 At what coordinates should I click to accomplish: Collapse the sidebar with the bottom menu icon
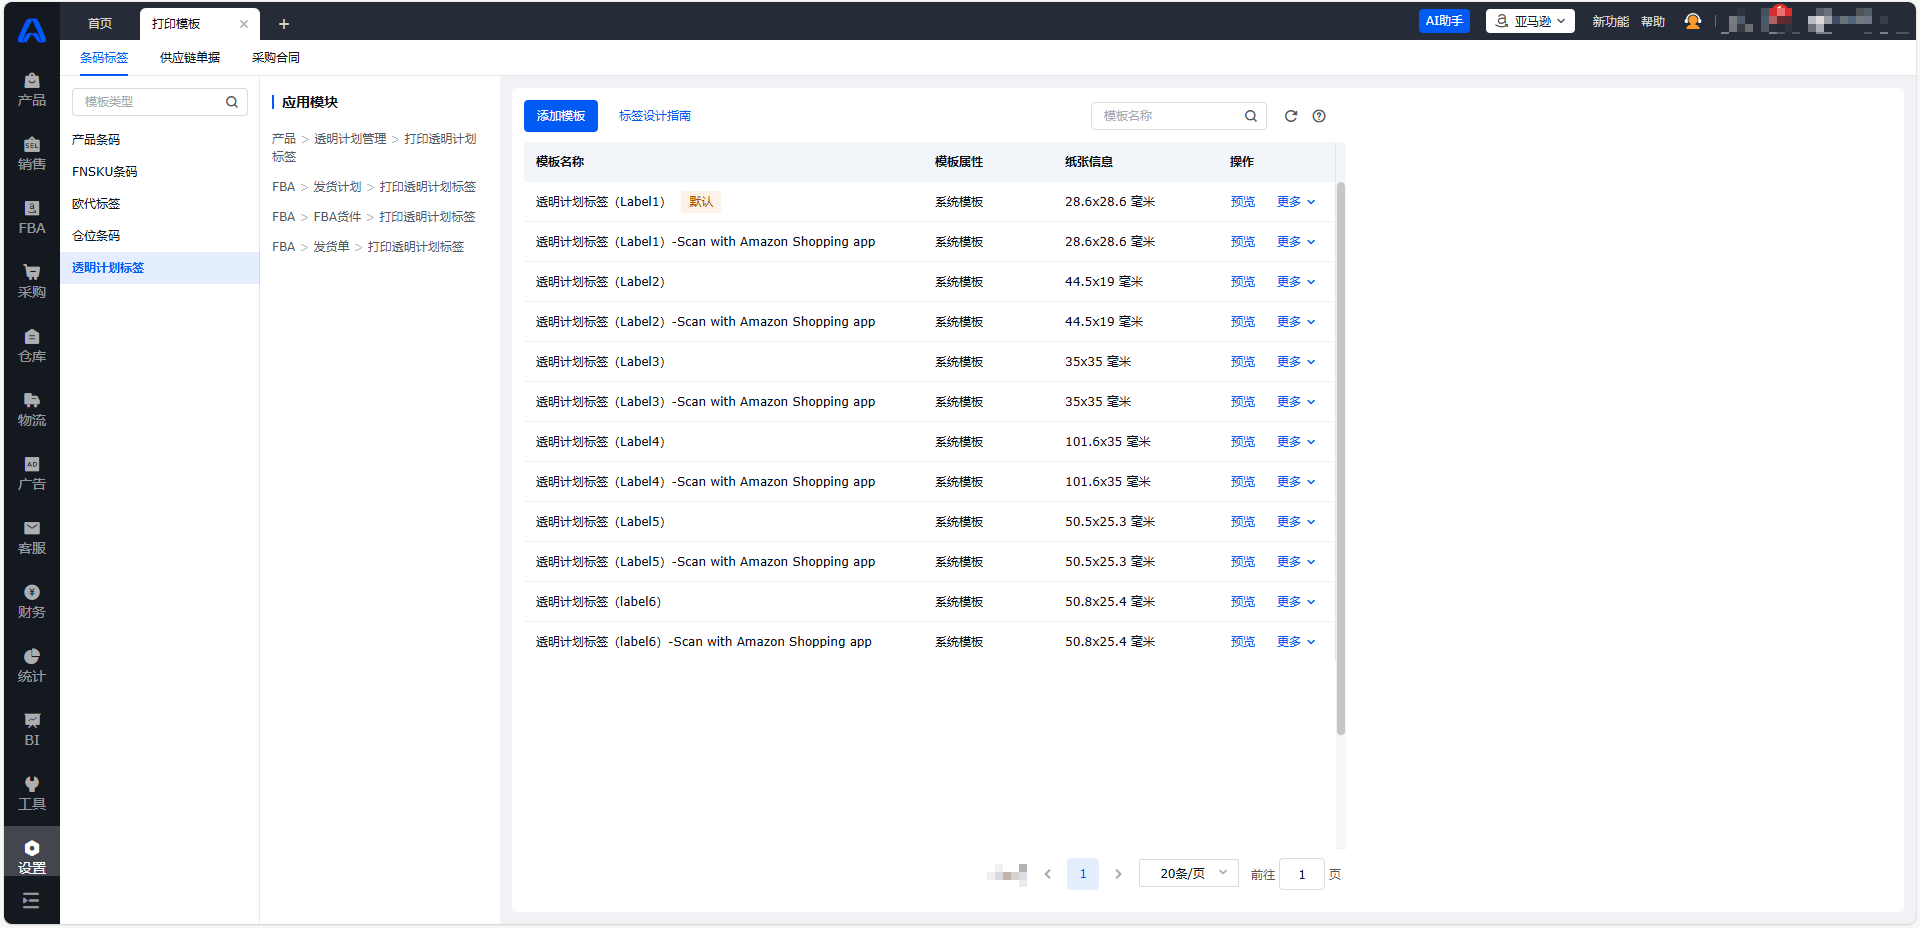(31, 901)
